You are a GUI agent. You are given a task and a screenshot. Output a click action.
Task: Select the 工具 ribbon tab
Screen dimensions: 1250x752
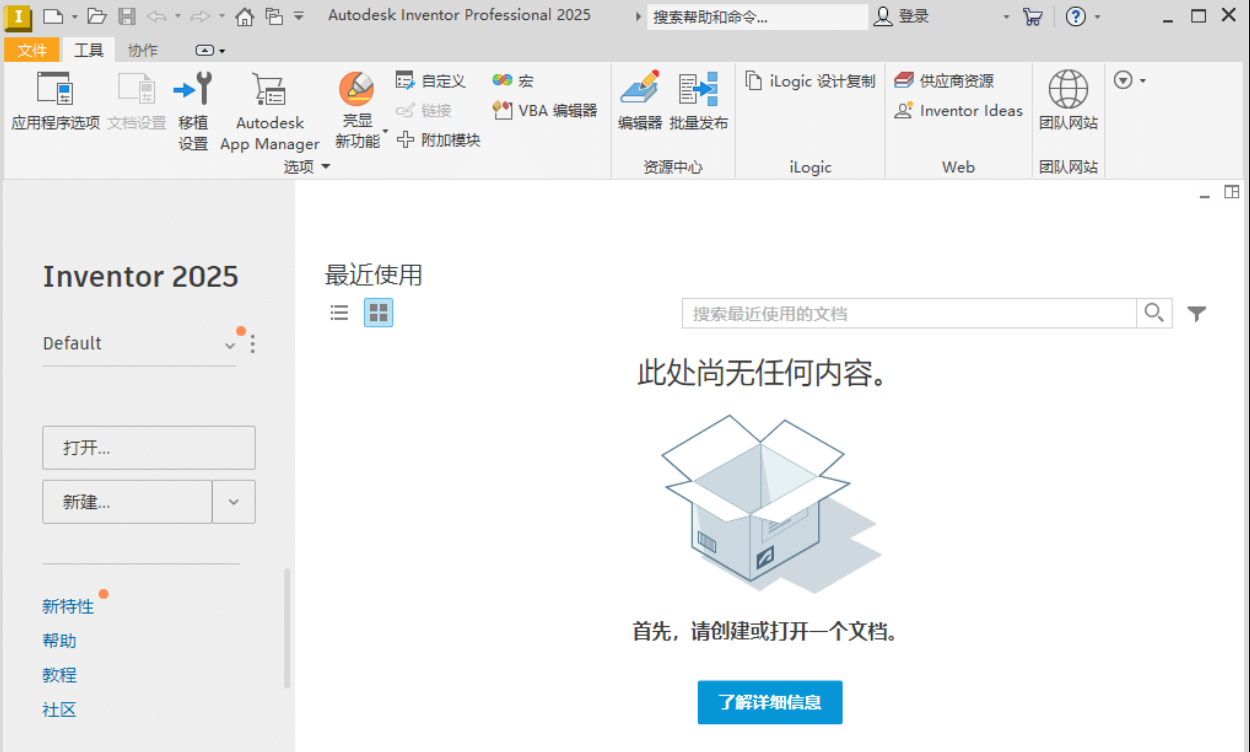click(x=89, y=50)
